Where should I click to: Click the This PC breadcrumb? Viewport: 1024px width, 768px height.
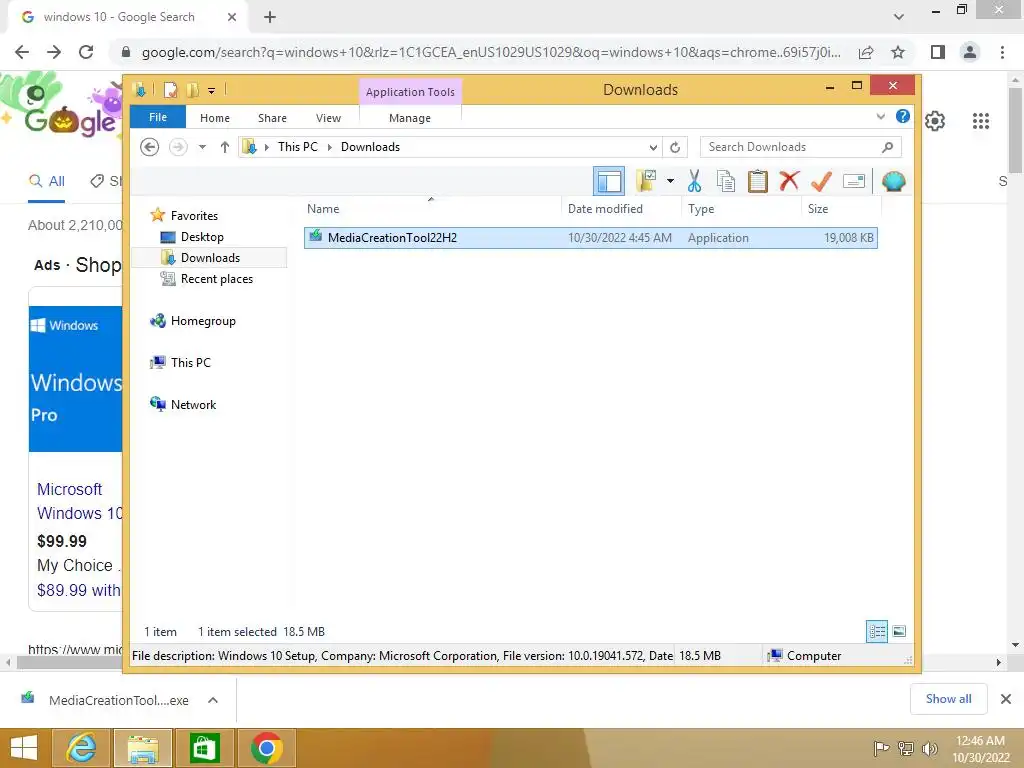pos(298,147)
